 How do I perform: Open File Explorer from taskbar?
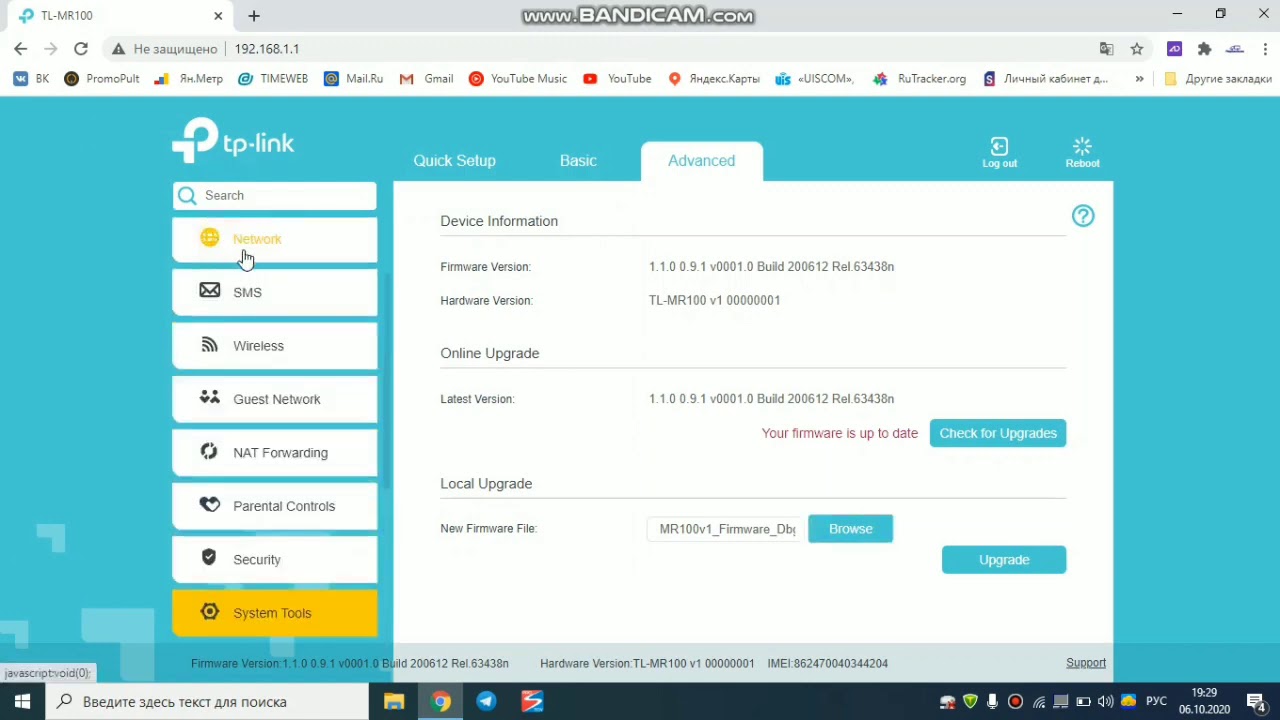pyautogui.click(x=394, y=702)
